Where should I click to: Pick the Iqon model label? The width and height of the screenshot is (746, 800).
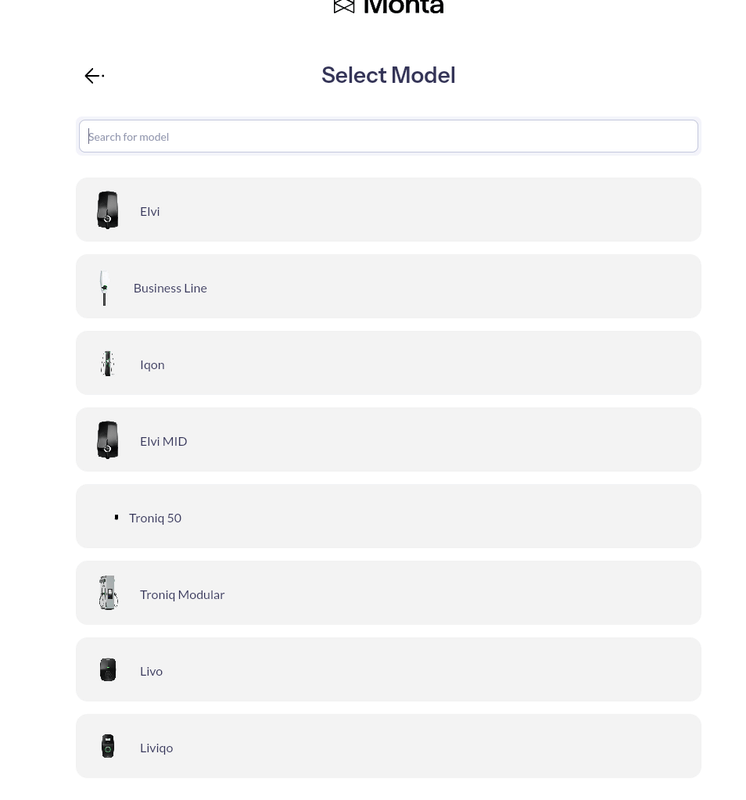click(152, 365)
